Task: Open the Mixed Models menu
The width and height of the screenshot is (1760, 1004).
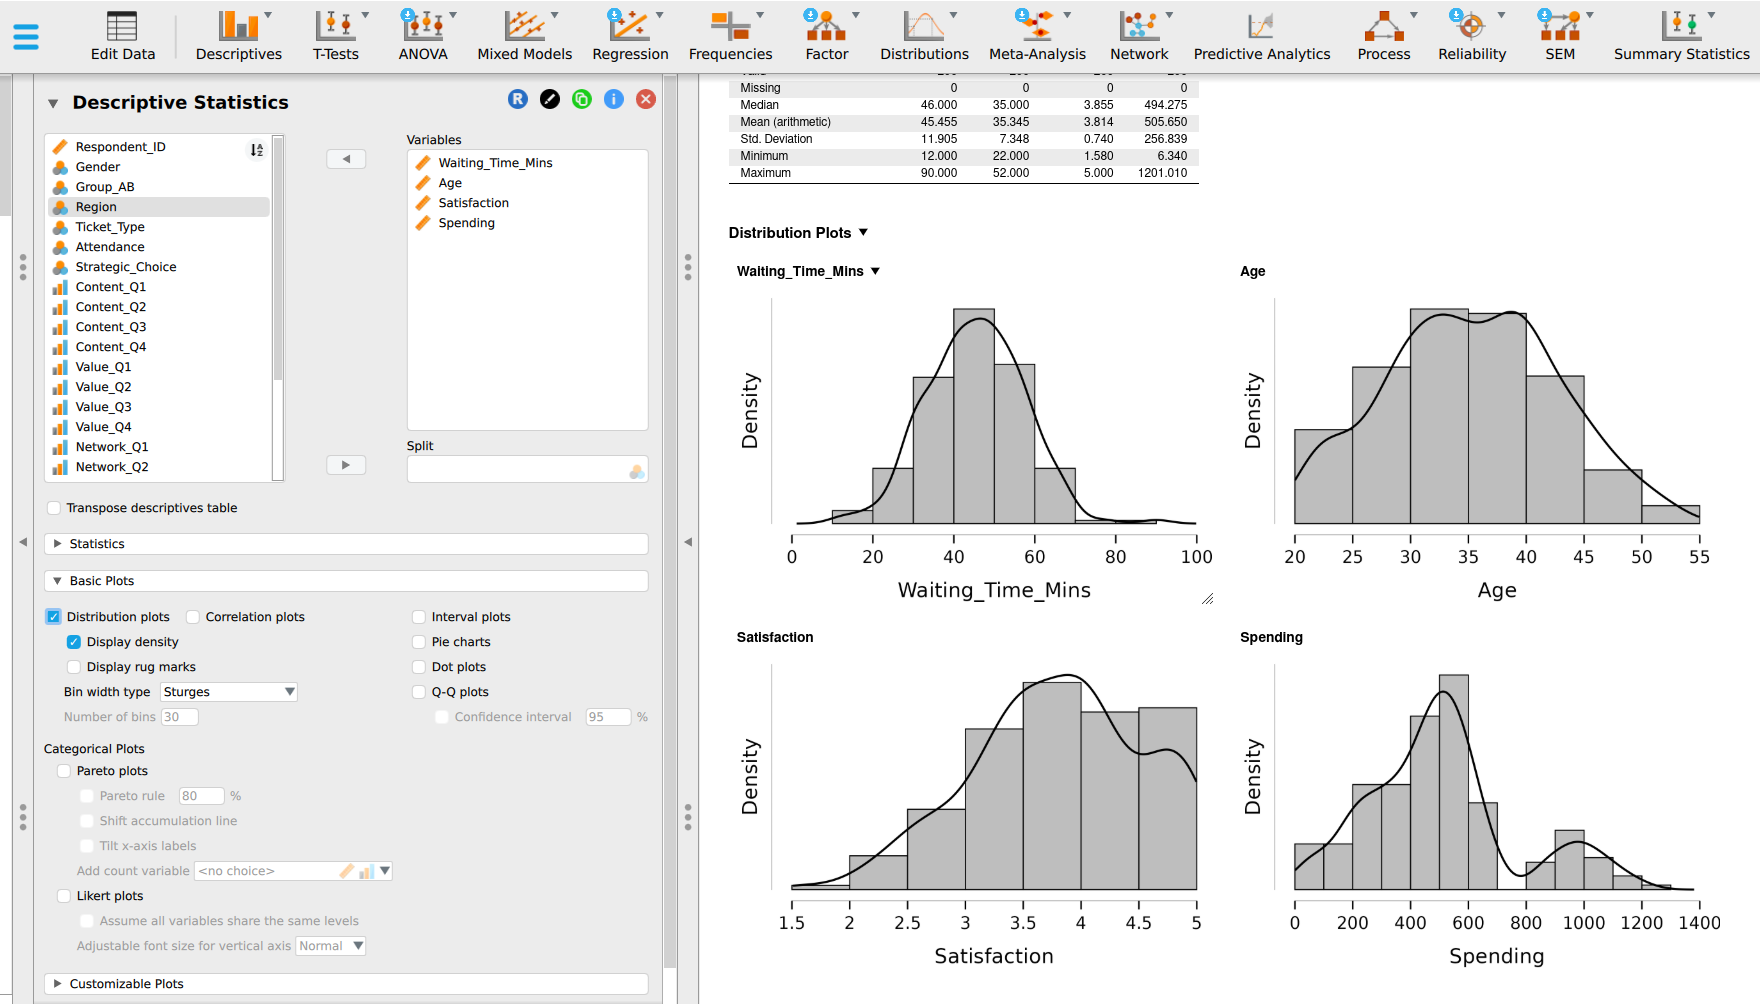Action: [x=525, y=37]
